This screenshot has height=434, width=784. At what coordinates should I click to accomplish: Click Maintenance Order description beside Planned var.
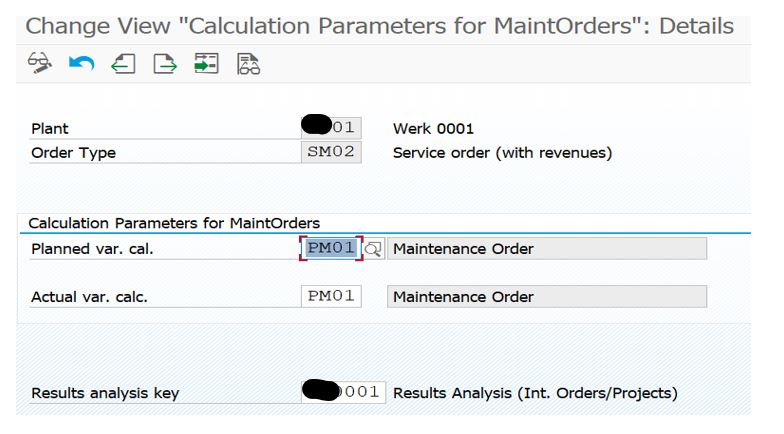coord(546,248)
